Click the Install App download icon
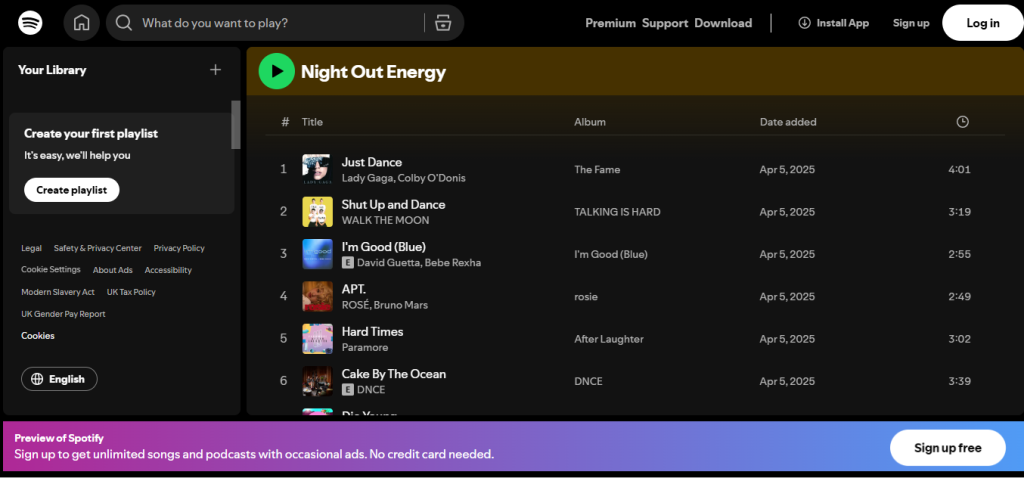The image size is (1024, 478). point(804,23)
